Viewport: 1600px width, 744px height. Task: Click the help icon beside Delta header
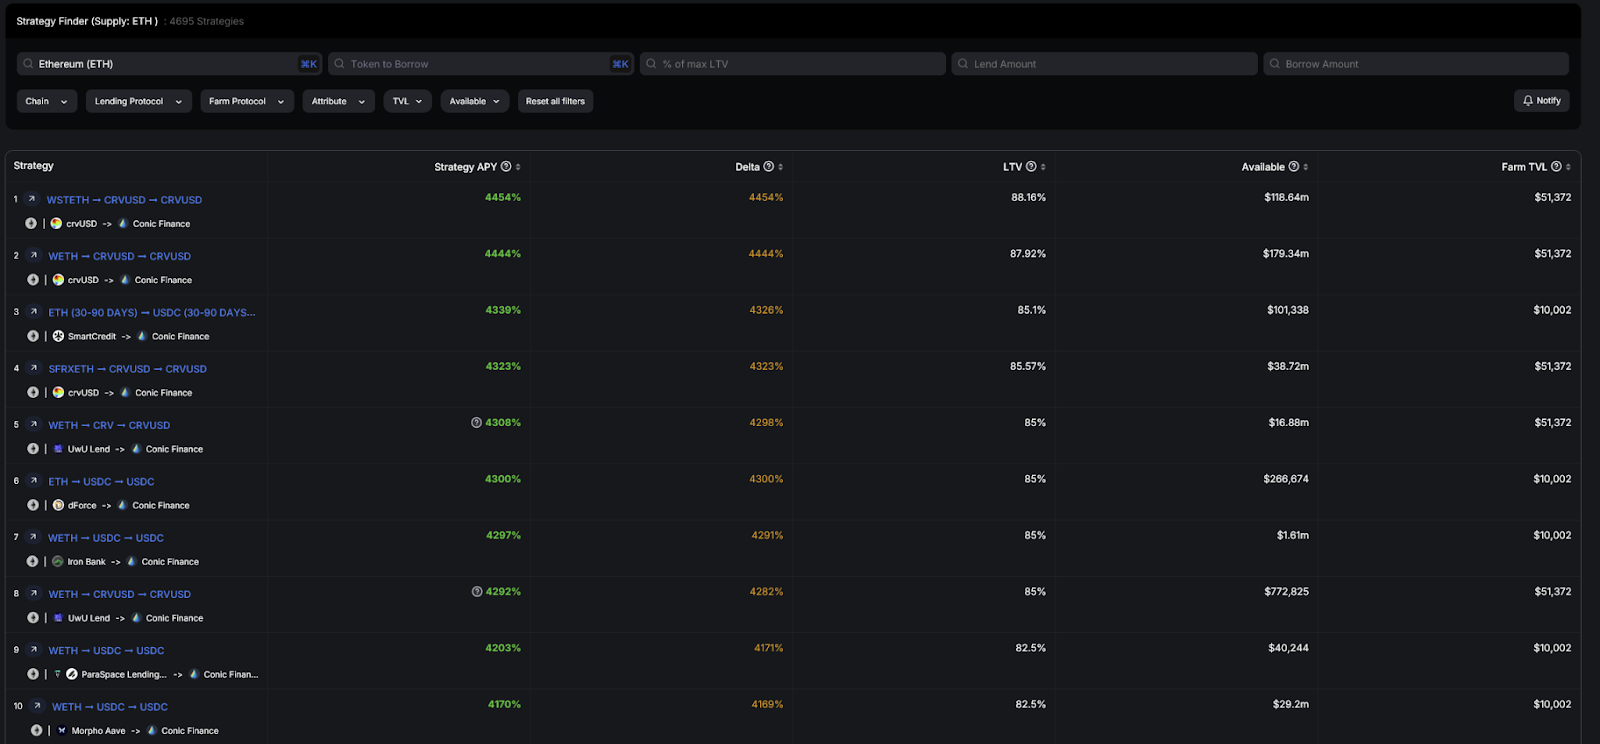coord(768,167)
